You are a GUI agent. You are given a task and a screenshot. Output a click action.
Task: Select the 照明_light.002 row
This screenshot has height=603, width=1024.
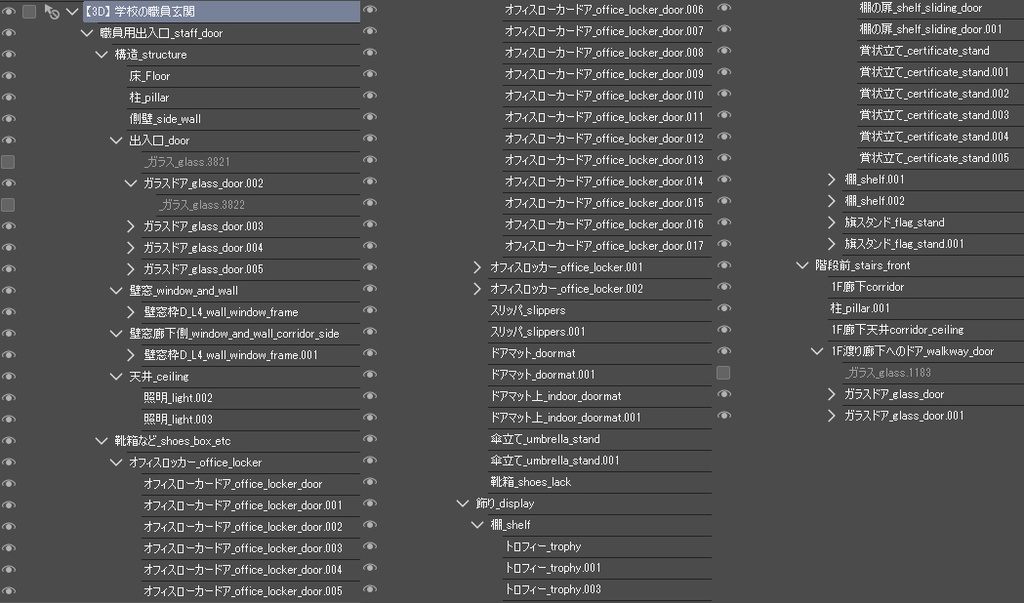251,398
